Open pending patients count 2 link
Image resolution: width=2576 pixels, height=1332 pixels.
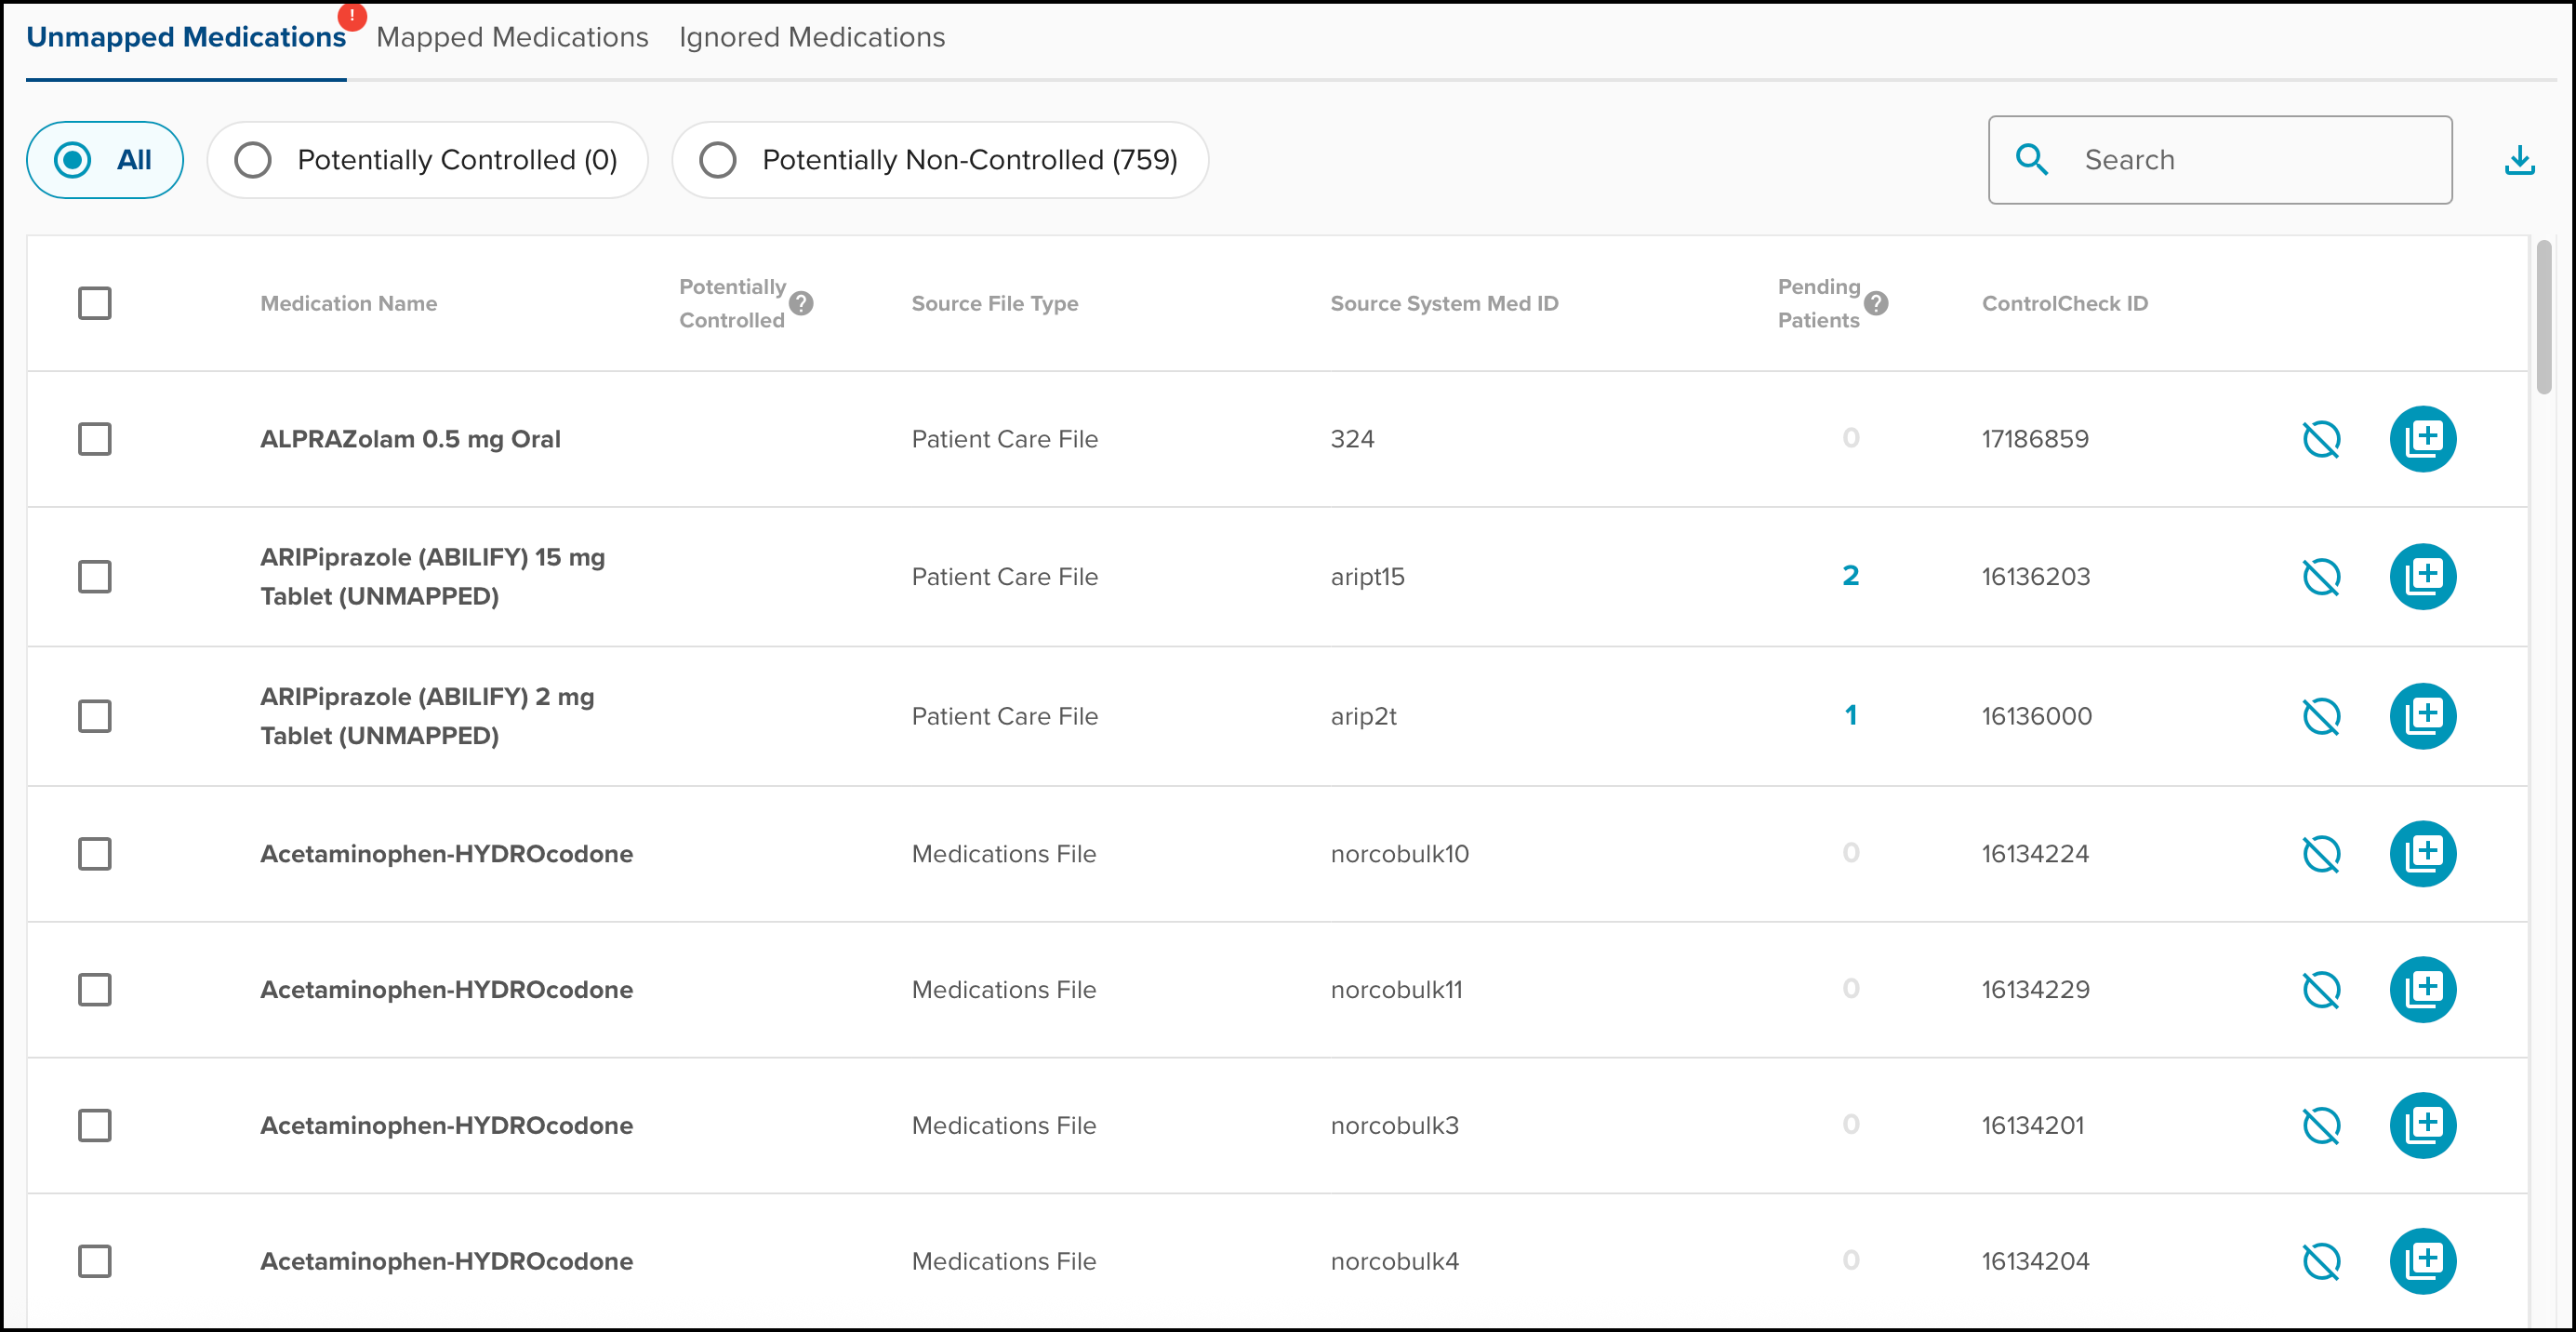coord(1850,576)
